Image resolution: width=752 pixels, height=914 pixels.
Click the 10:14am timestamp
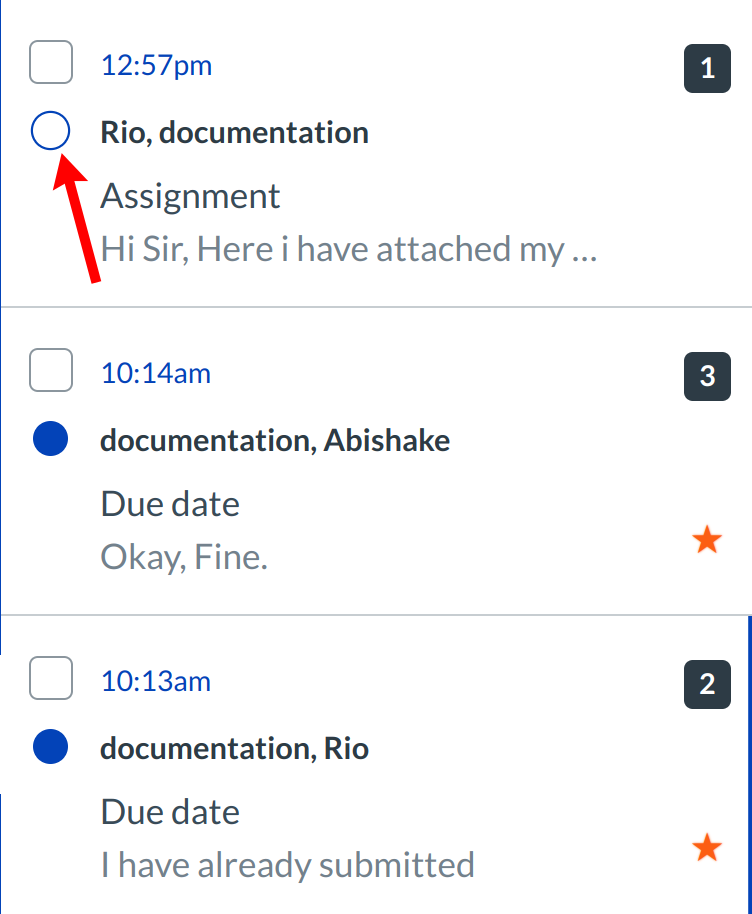(156, 374)
